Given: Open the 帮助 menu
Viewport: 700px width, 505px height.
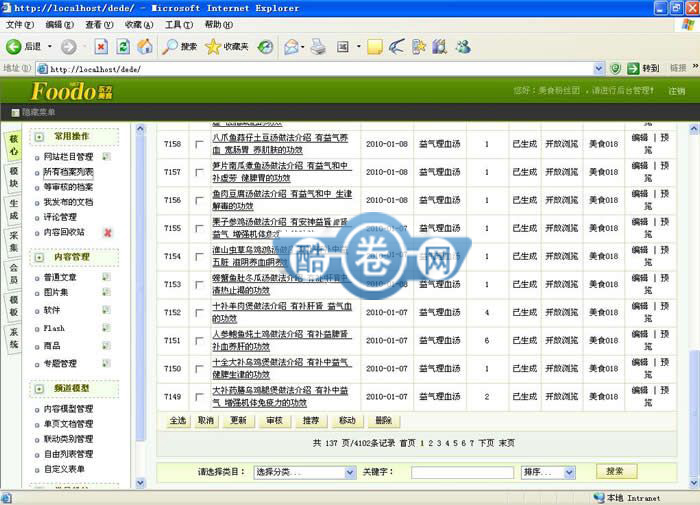Looking at the screenshot, I should (x=218, y=25).
